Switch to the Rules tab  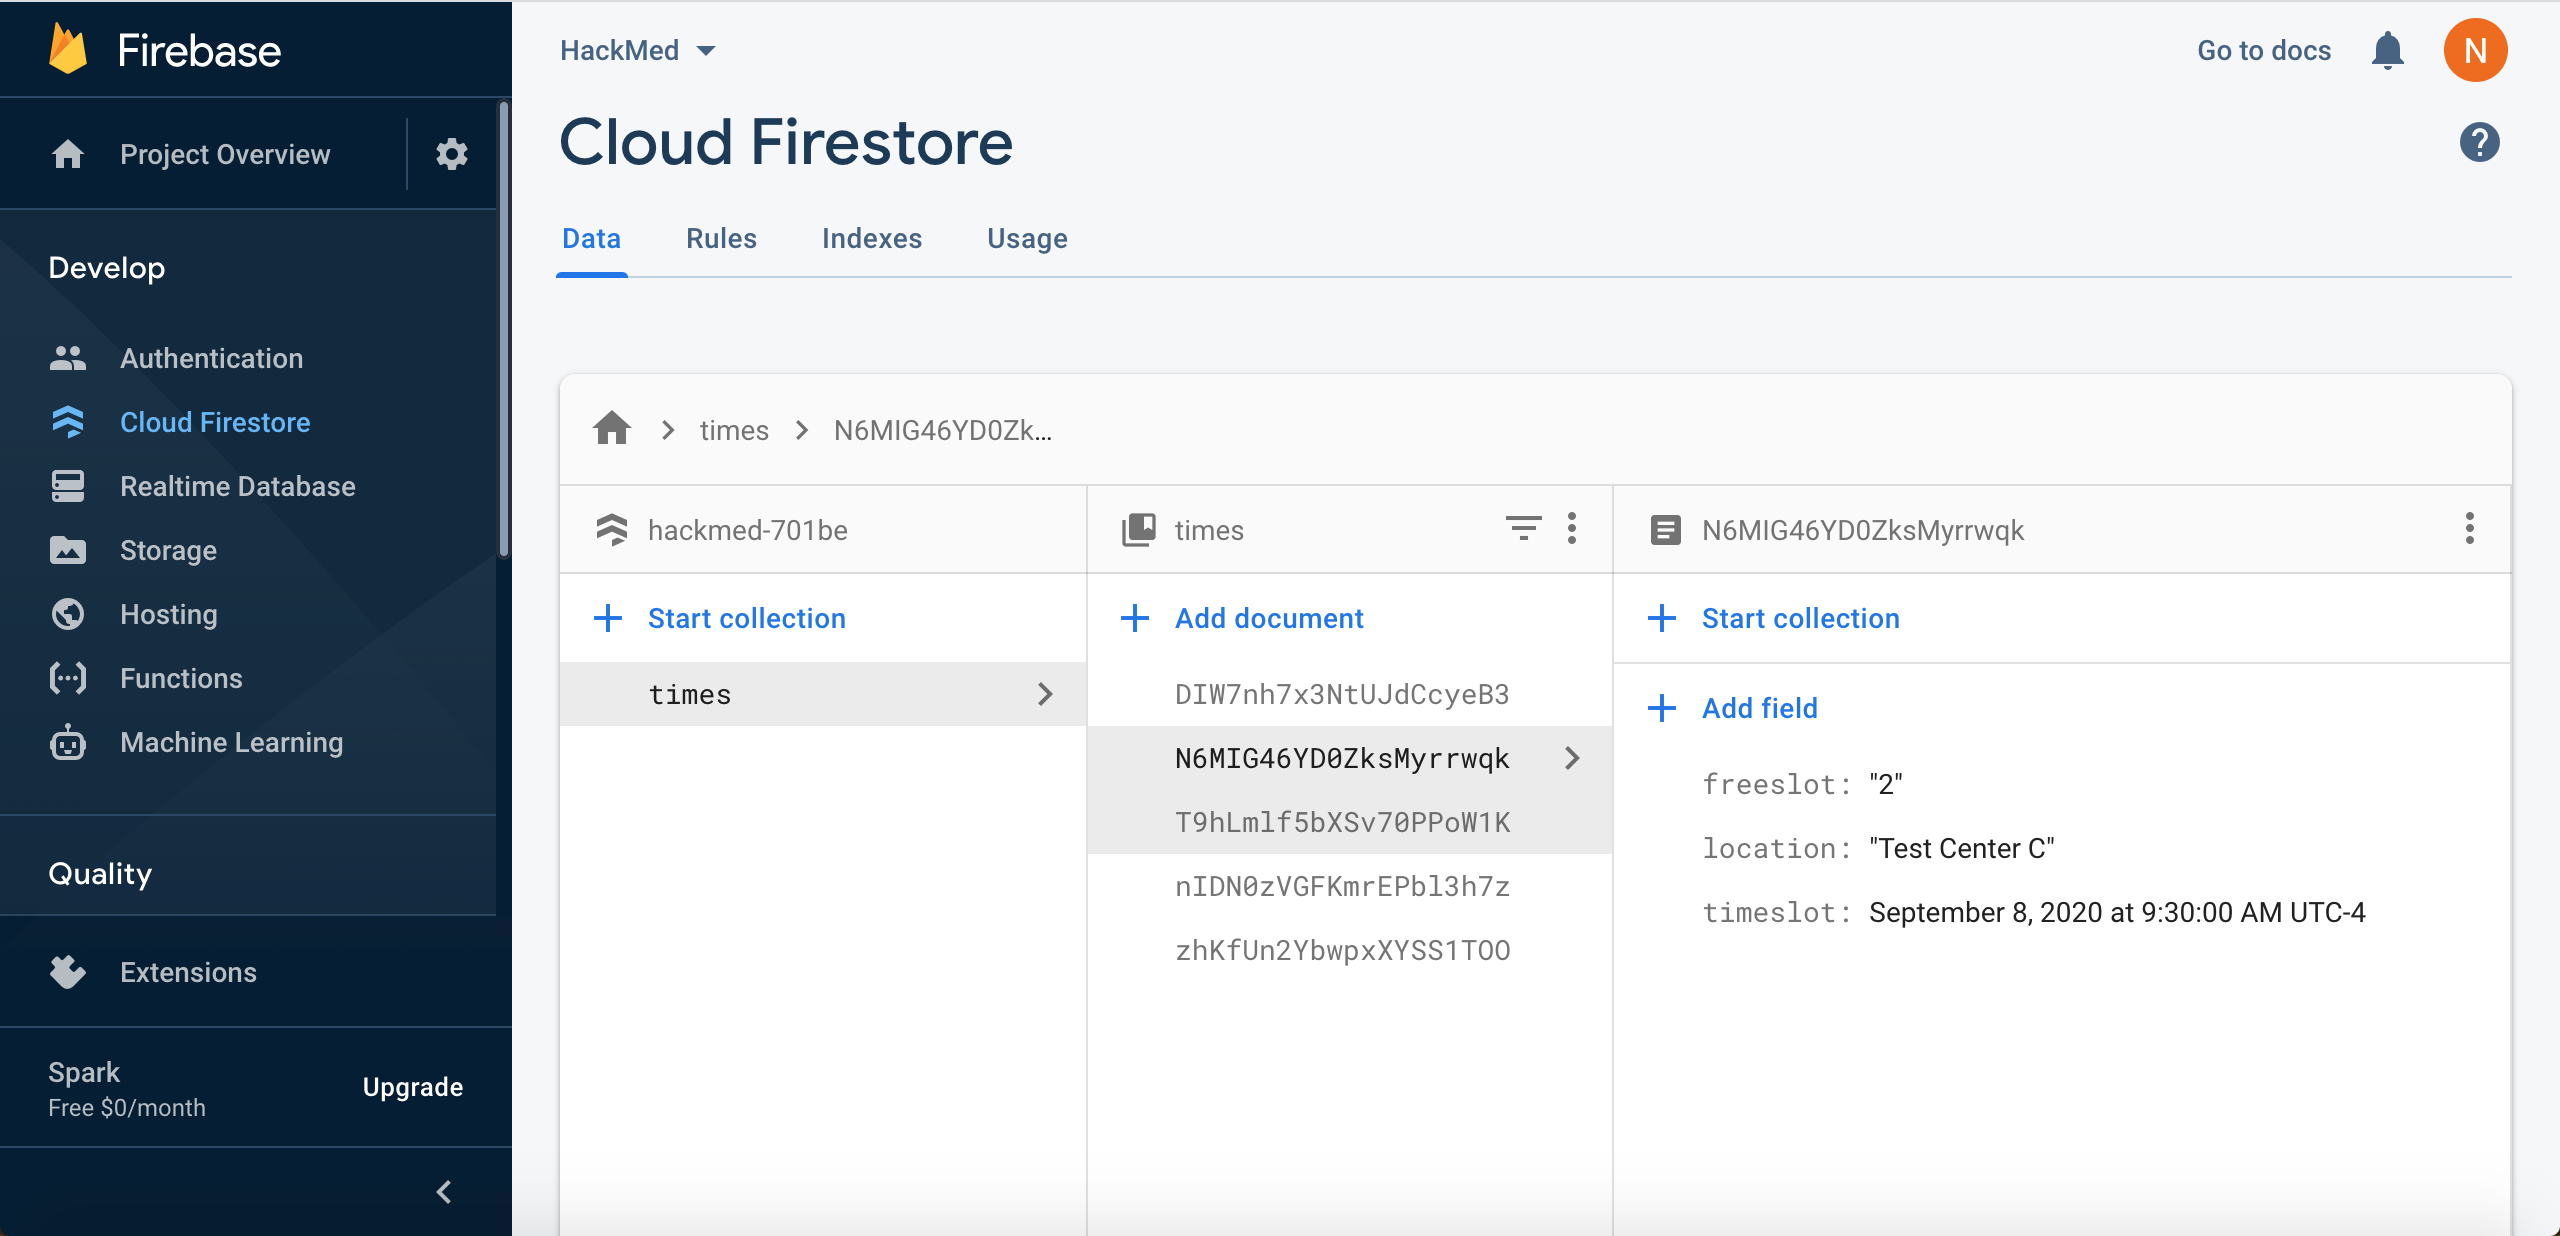click(x=721, y=238)
